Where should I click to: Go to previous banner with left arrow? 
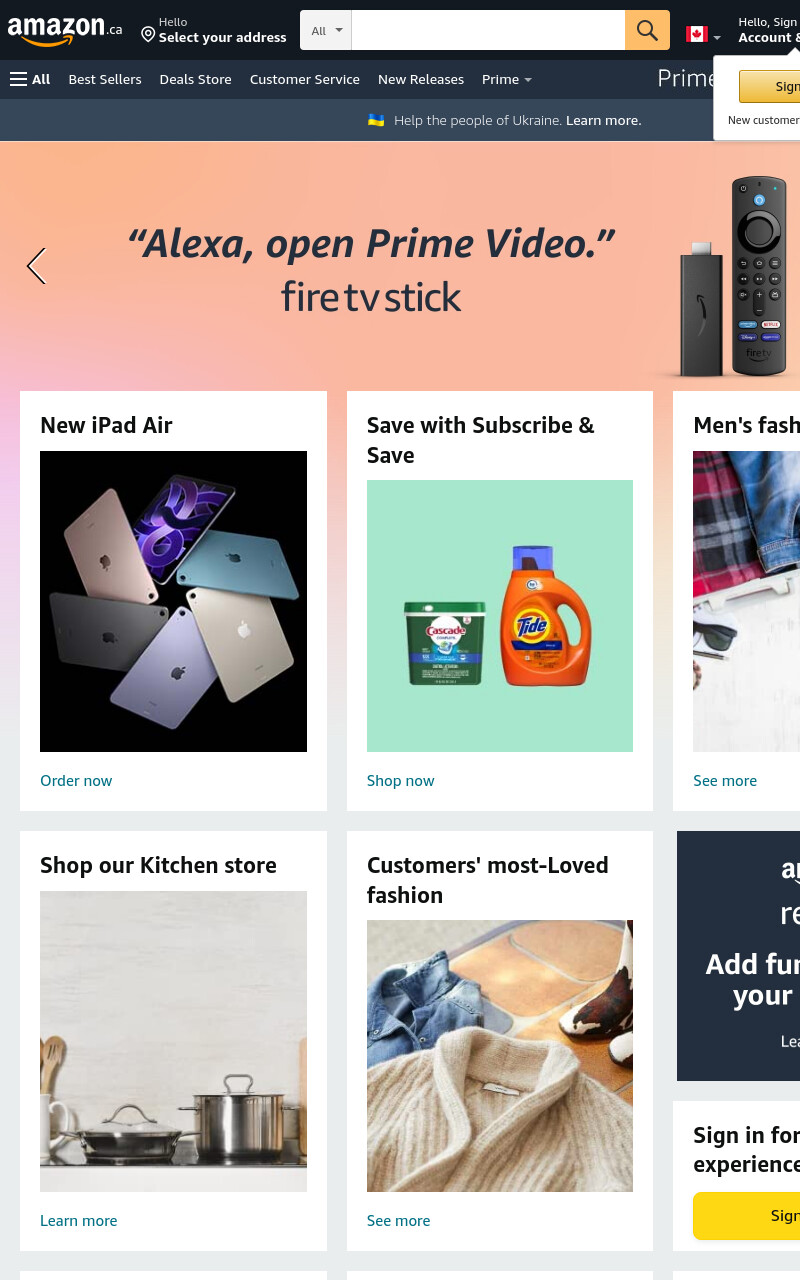point(36,266)
